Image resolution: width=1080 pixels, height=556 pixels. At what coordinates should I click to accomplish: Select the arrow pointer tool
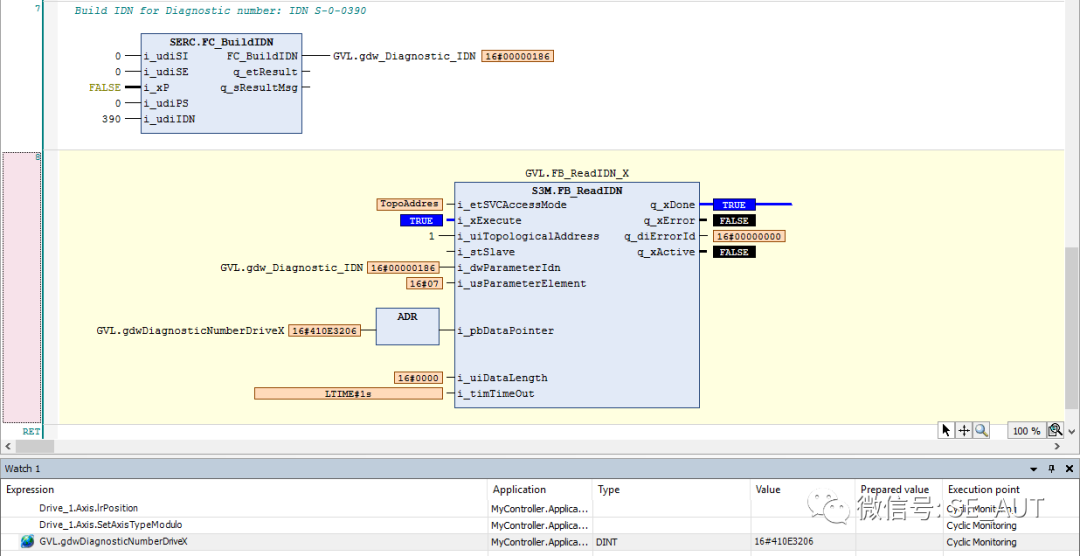pyautogui.click(x=946, y=430)
